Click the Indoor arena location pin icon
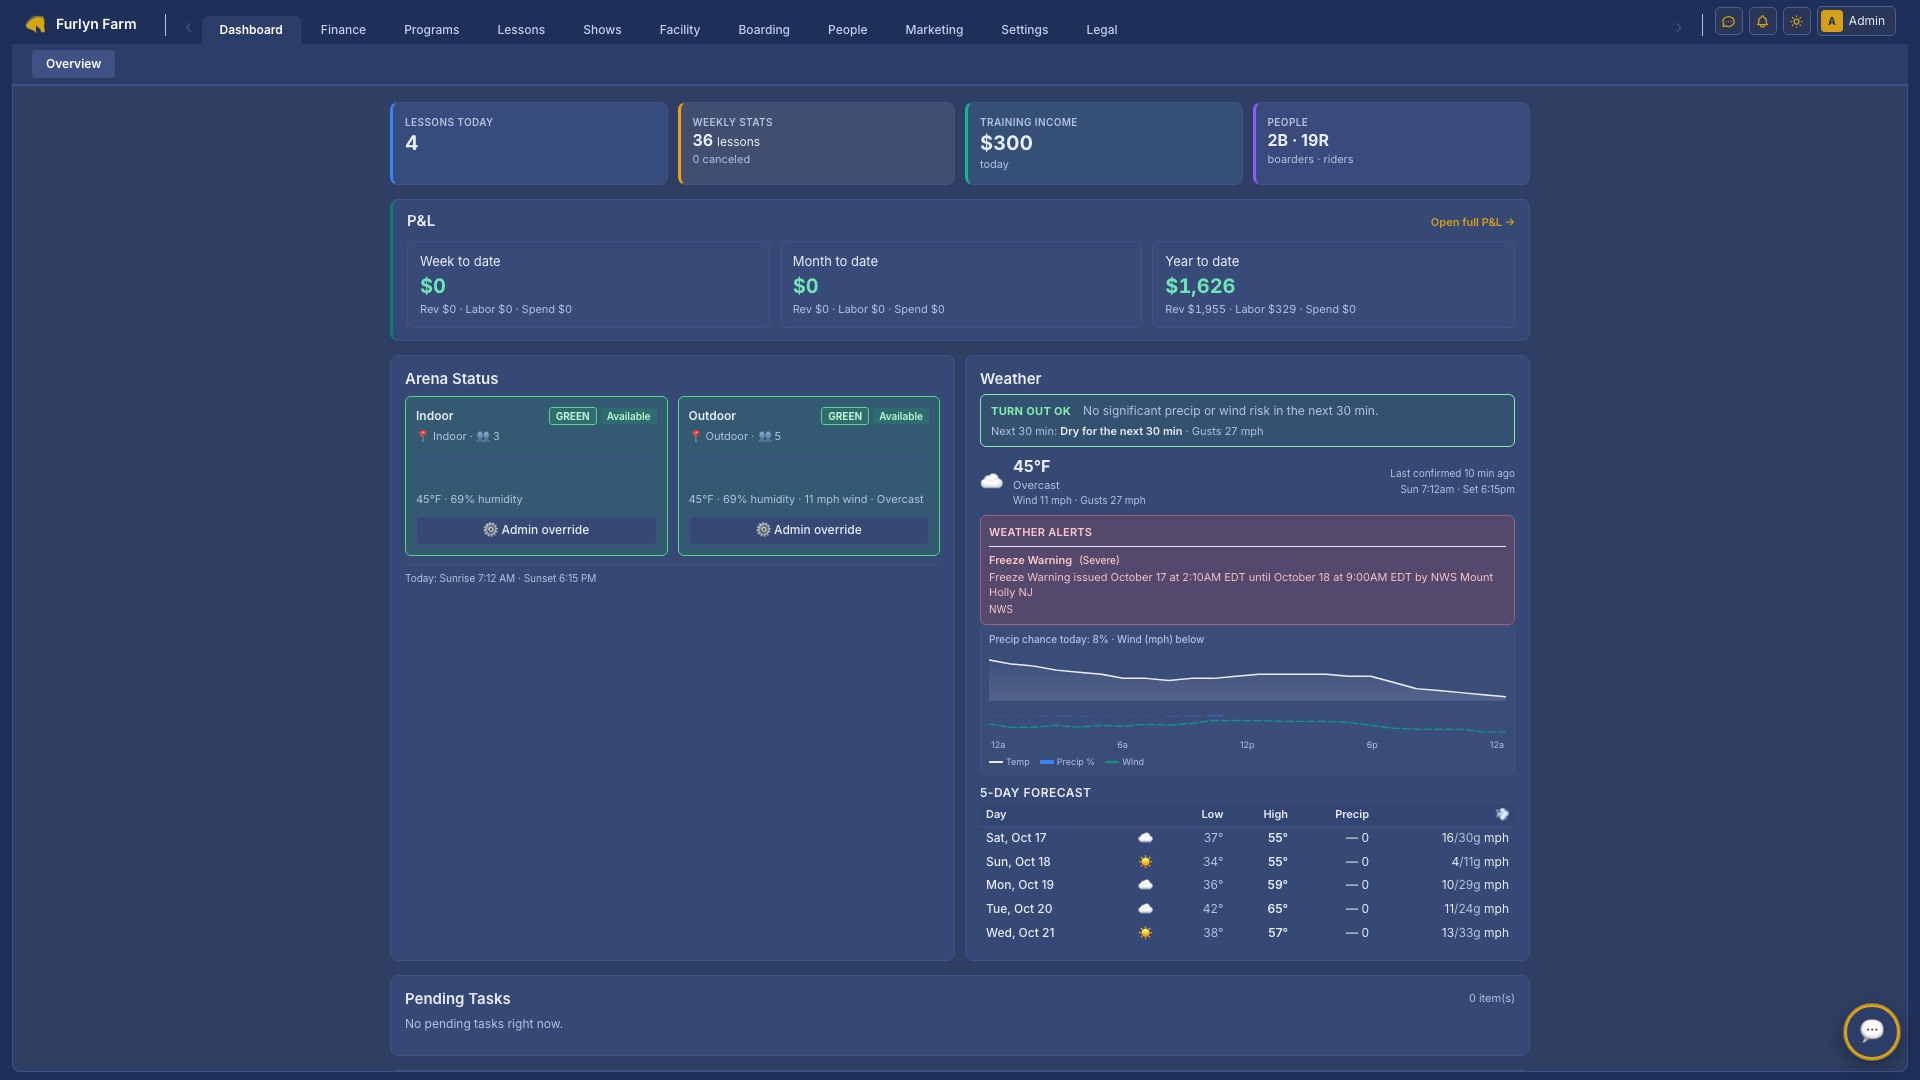The height and width of the screenshot is (1080, 1920). pyautogui.click(x=422, y=436)
